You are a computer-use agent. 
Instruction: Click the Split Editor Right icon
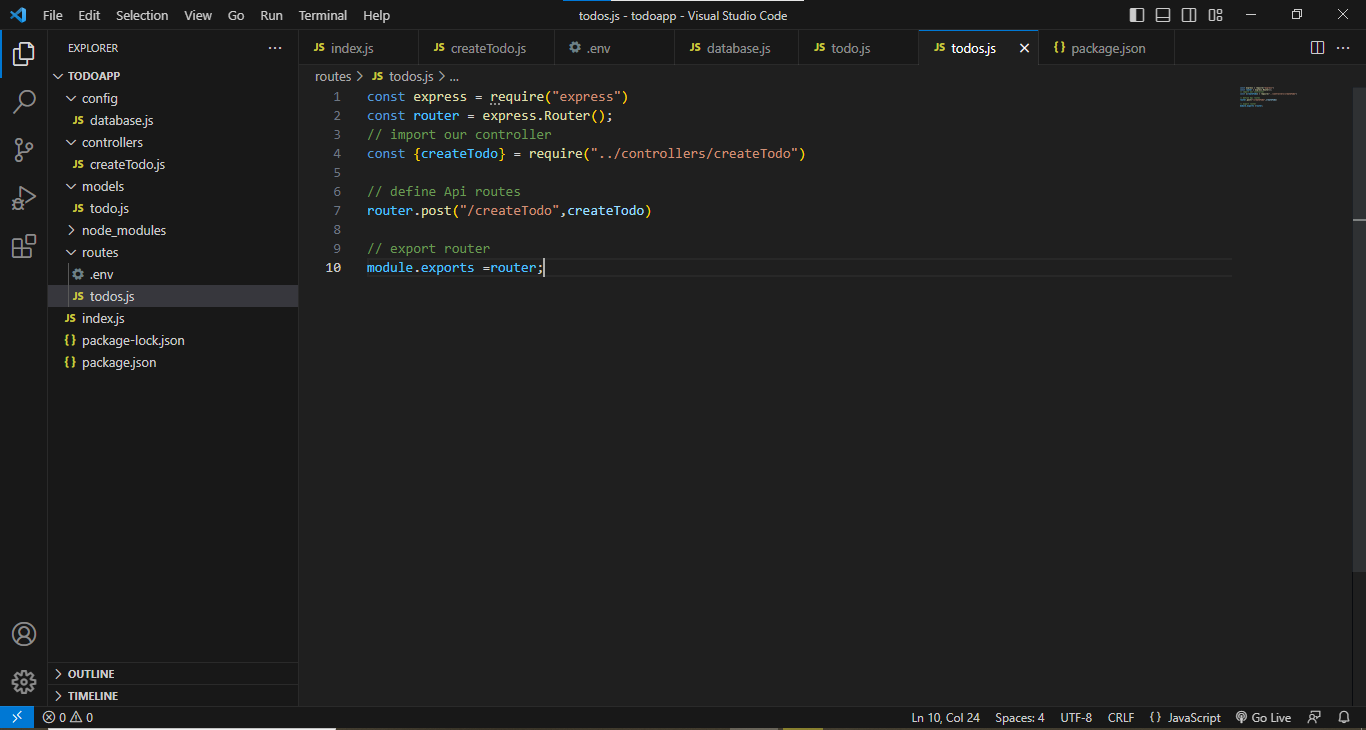click(x=1317, y=48)
